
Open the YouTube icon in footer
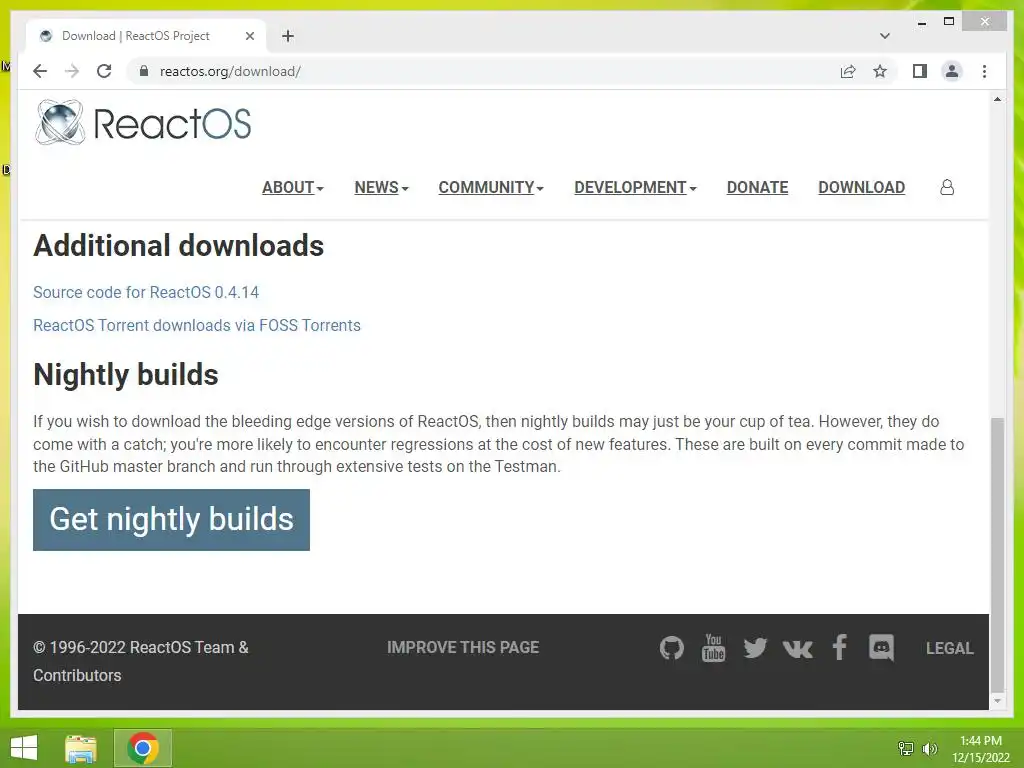click(x=713, y=648)
